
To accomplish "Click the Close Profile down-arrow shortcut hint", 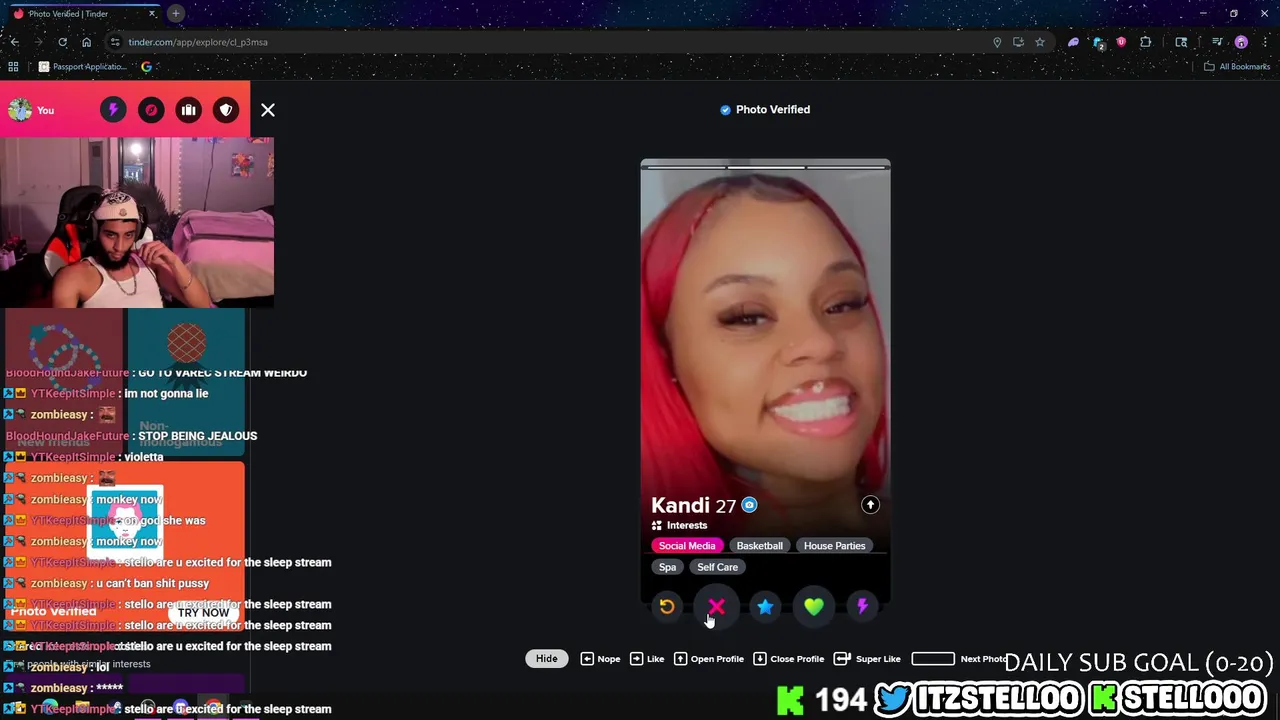I will click(789, 658).
